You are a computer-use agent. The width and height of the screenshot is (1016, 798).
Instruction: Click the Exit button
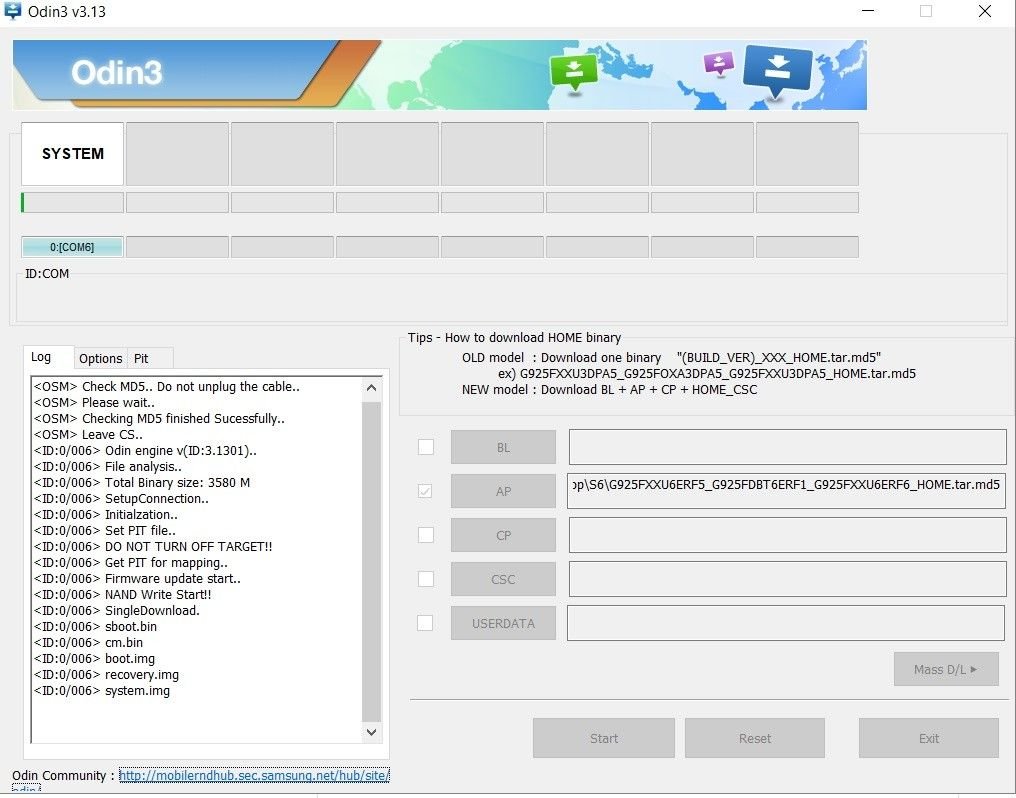929,738
